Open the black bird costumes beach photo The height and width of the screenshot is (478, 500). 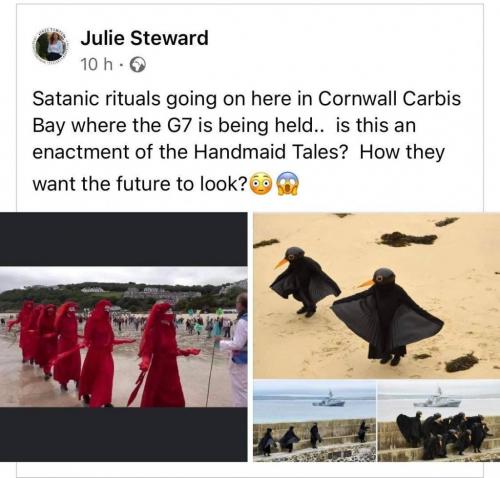(377, 296)
